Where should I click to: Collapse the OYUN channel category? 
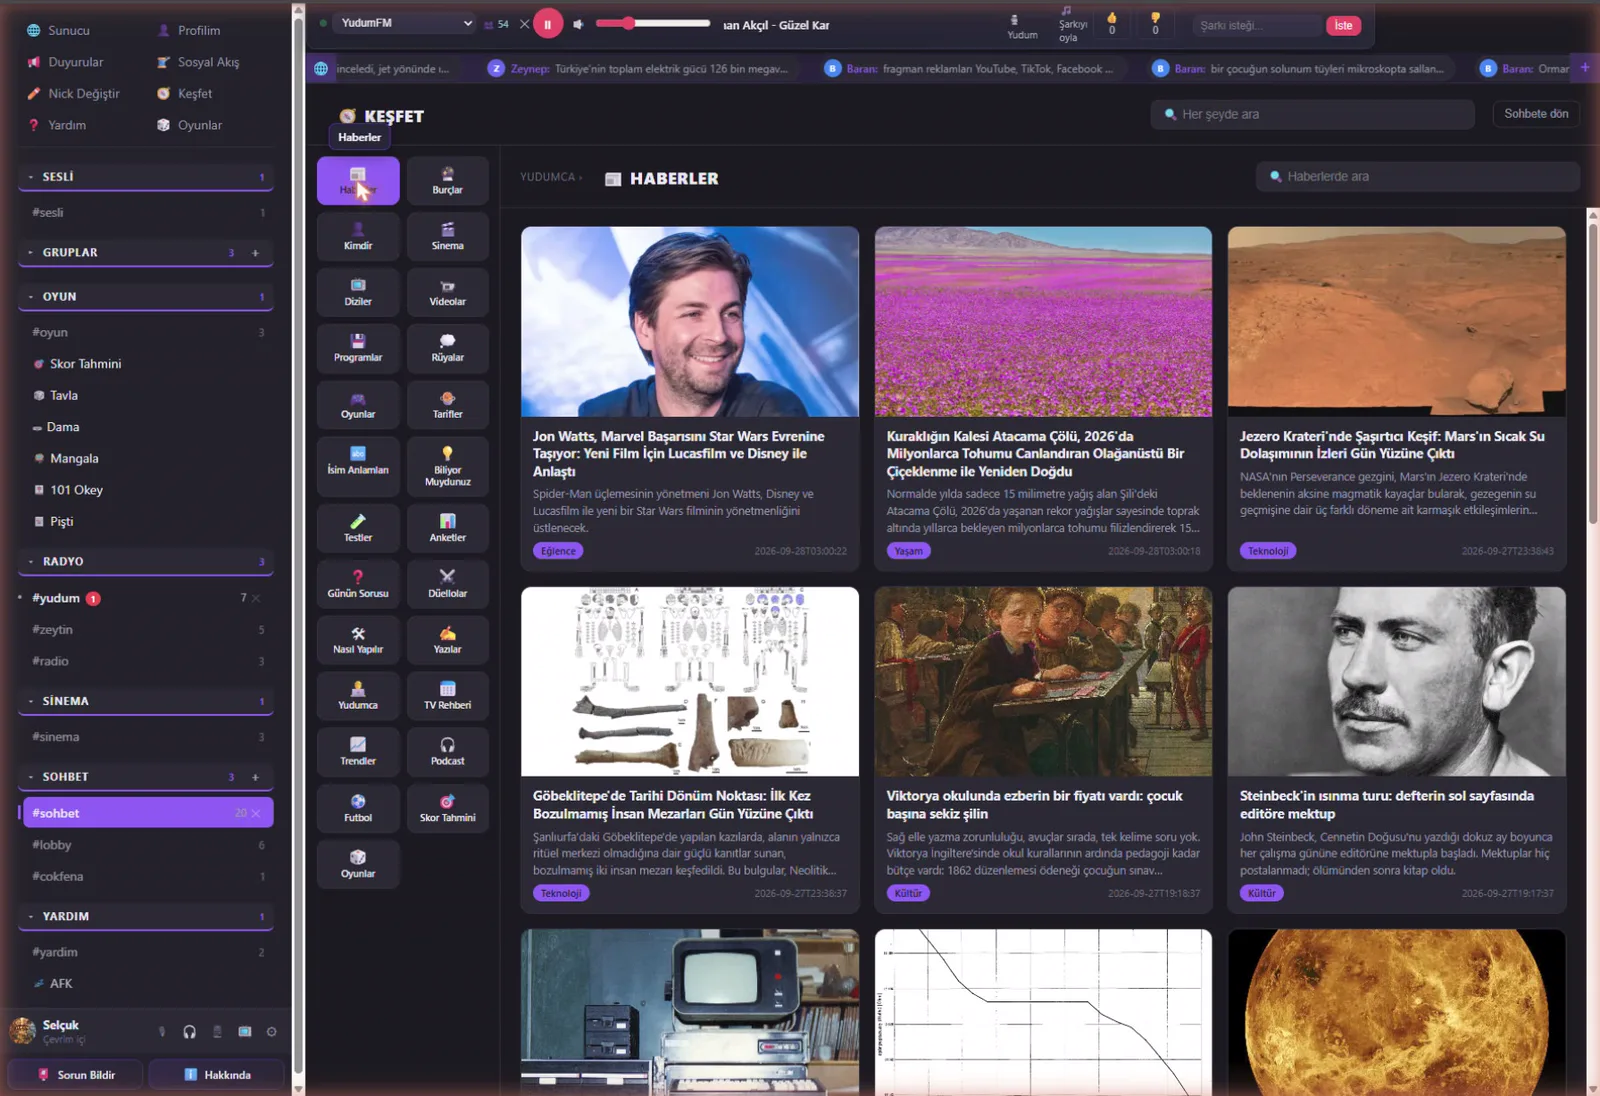pos(145,297)
